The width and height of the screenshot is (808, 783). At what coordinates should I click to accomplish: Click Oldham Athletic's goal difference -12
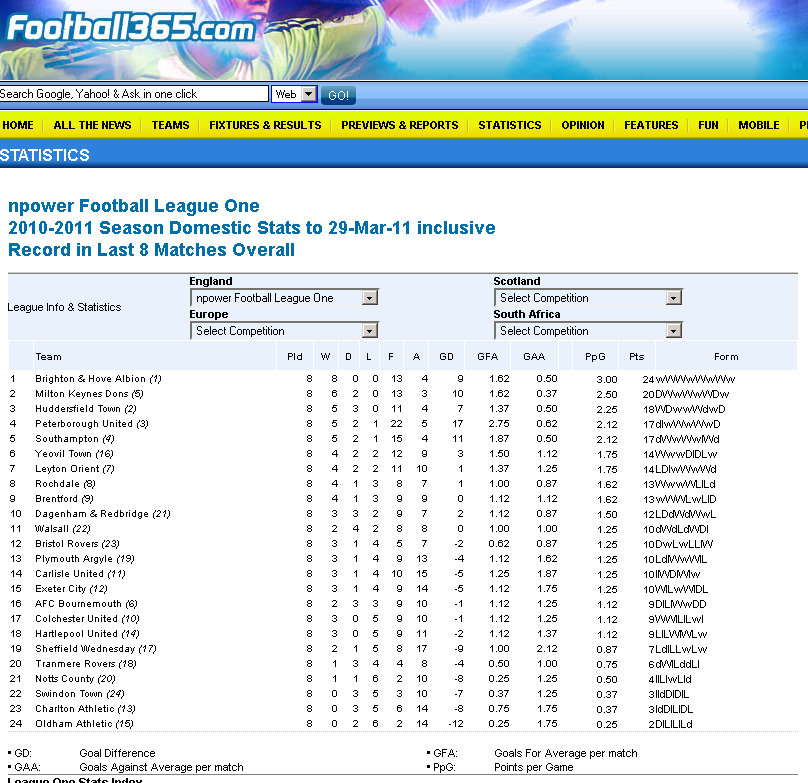(456, 723)
